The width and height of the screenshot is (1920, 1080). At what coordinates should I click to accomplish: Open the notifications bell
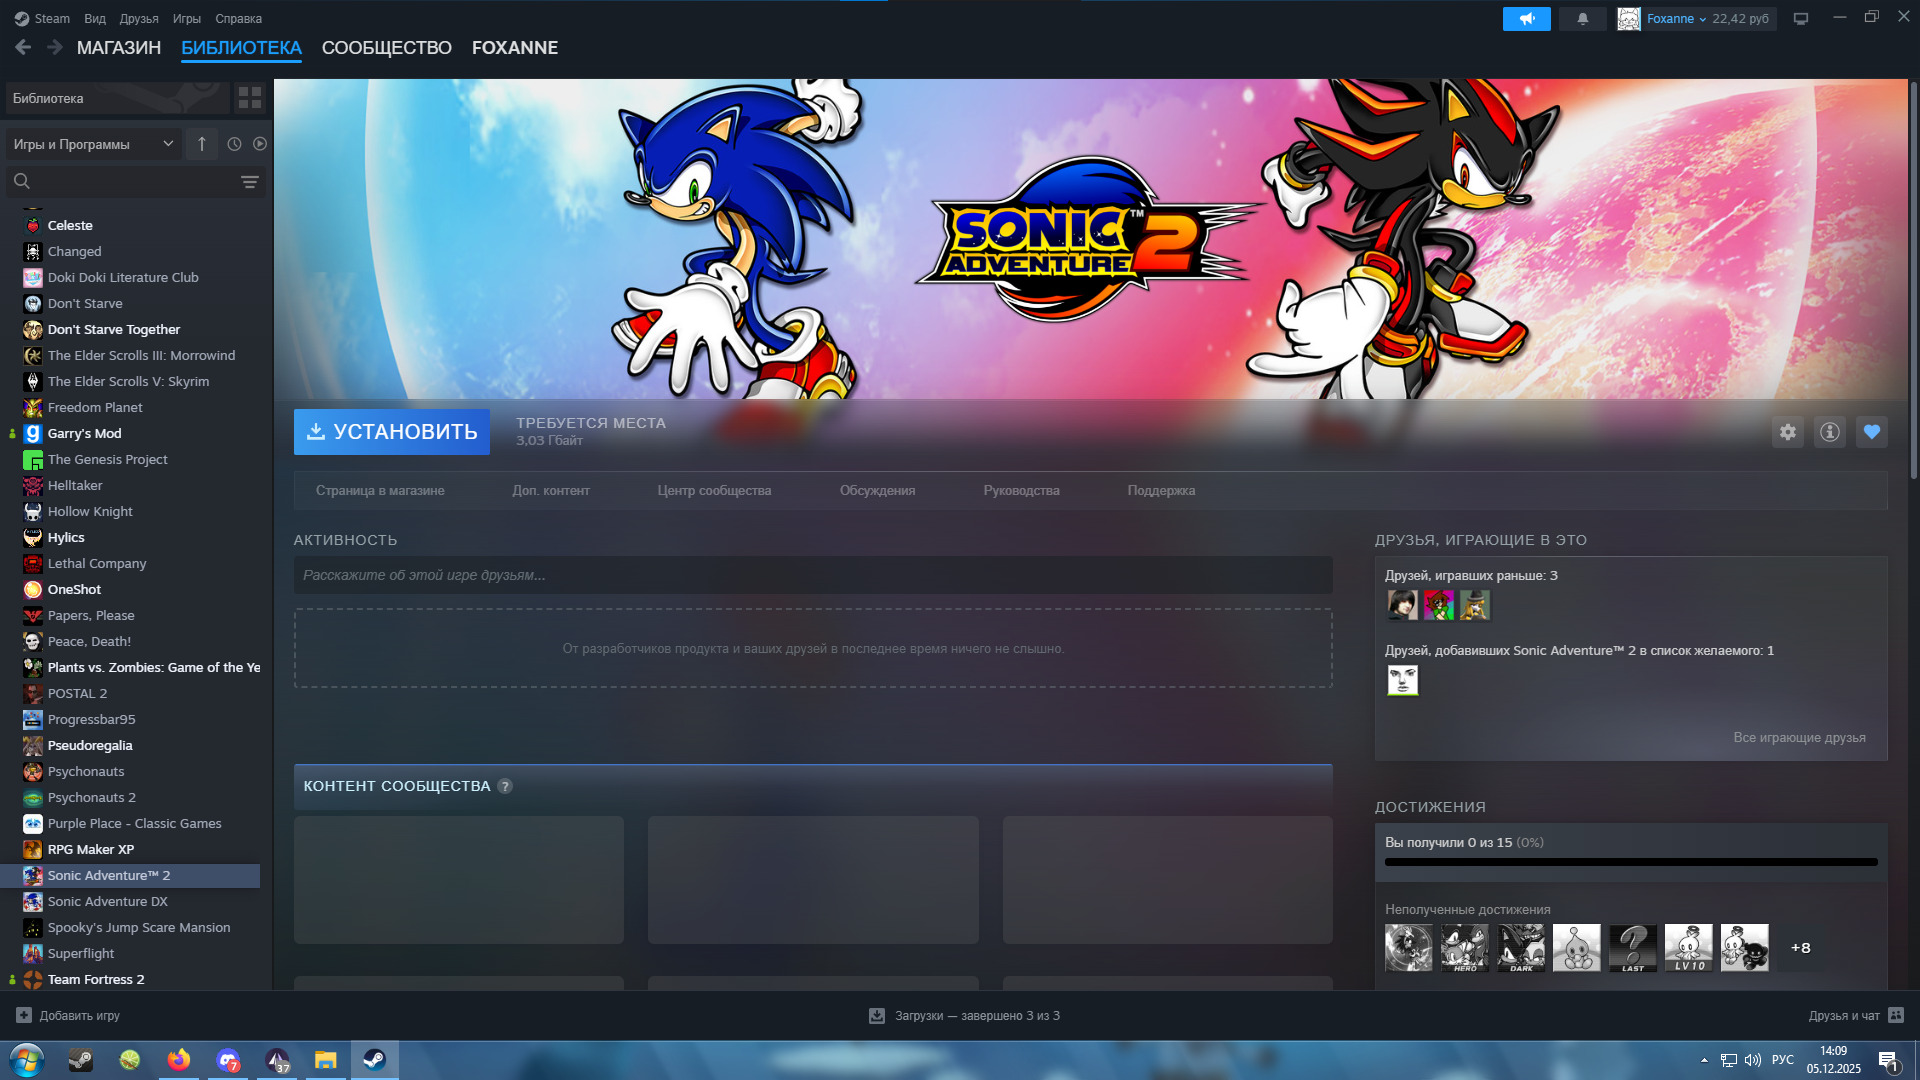[x=1582, y=19]
